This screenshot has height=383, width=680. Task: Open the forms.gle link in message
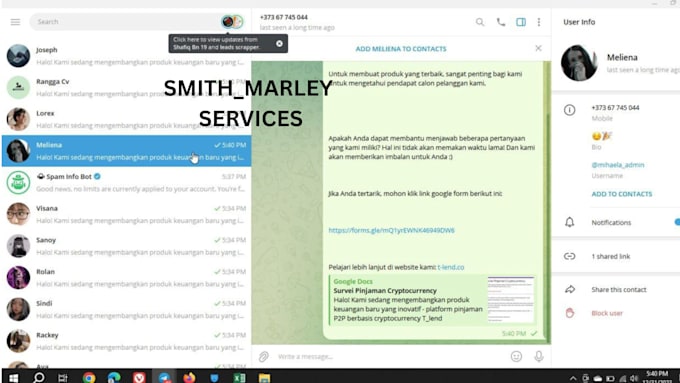[391, 230]
